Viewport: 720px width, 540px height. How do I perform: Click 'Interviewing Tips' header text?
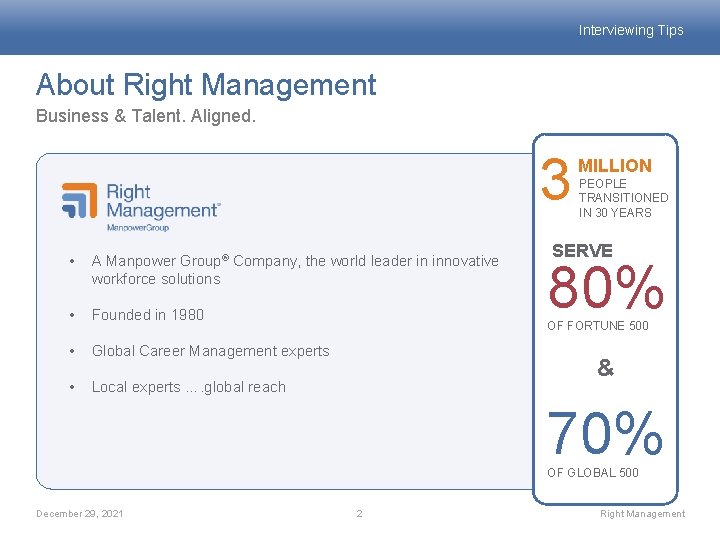631,30
